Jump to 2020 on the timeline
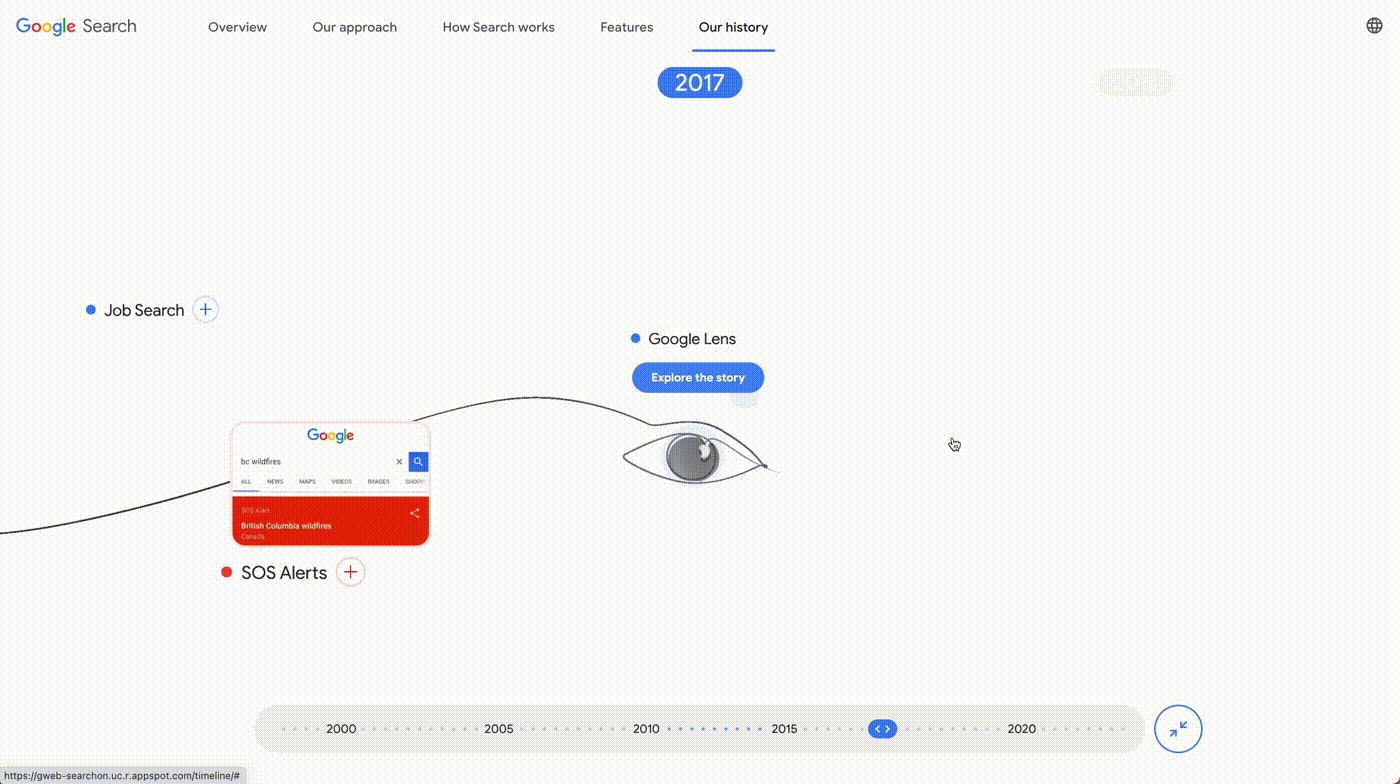This screenshot has height=784, width=1400. click(1022, 729)
